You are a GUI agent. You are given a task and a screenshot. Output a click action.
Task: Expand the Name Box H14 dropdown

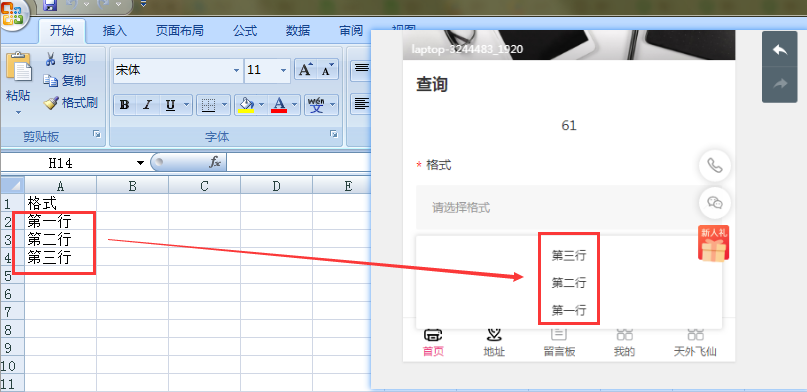coord(140,163)
